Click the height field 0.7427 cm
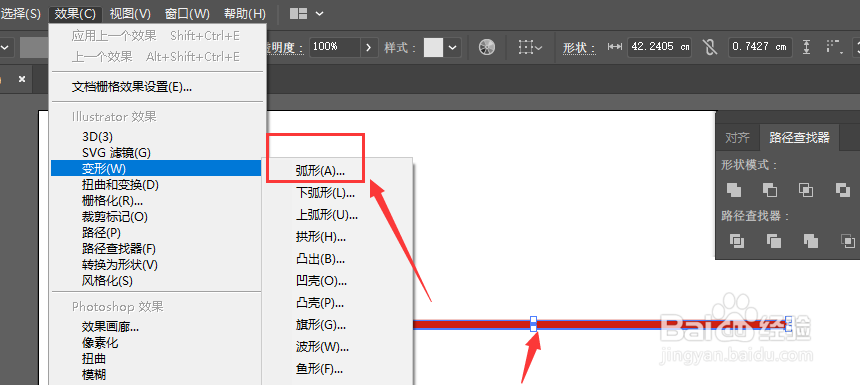 [761, 47]
